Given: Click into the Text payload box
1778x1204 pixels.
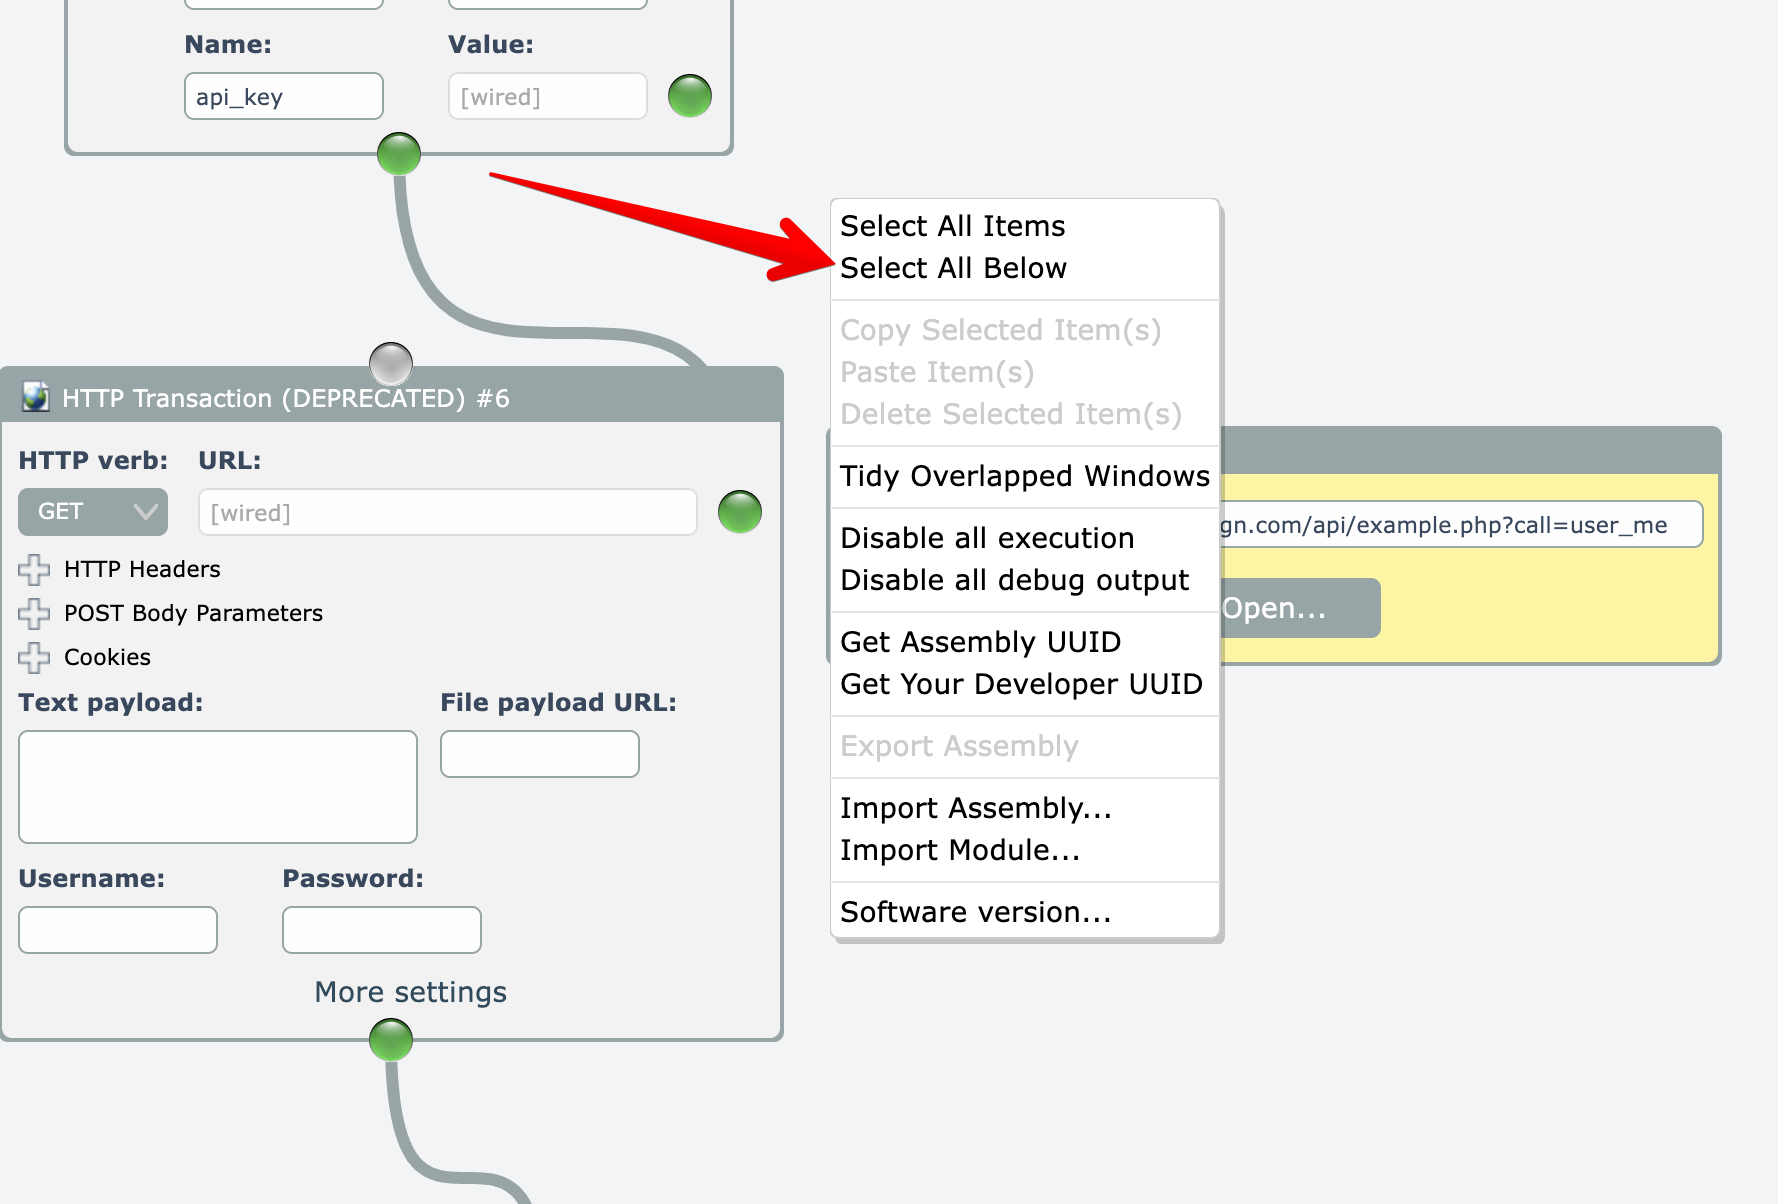Looking at the screenshot, I should click(218, 787).
